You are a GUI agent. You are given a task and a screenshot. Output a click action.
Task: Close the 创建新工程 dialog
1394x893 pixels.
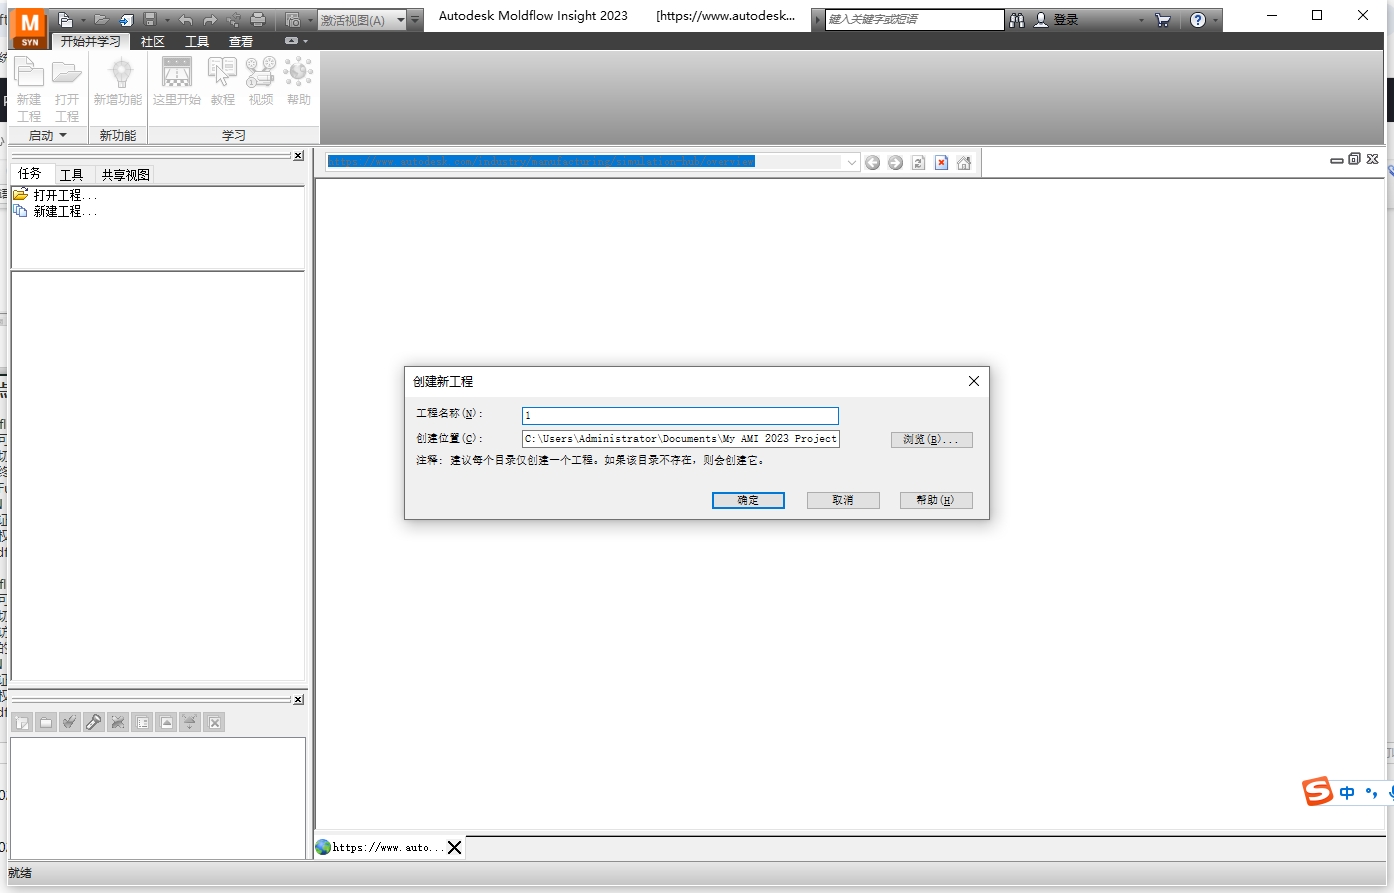point(974,381)
